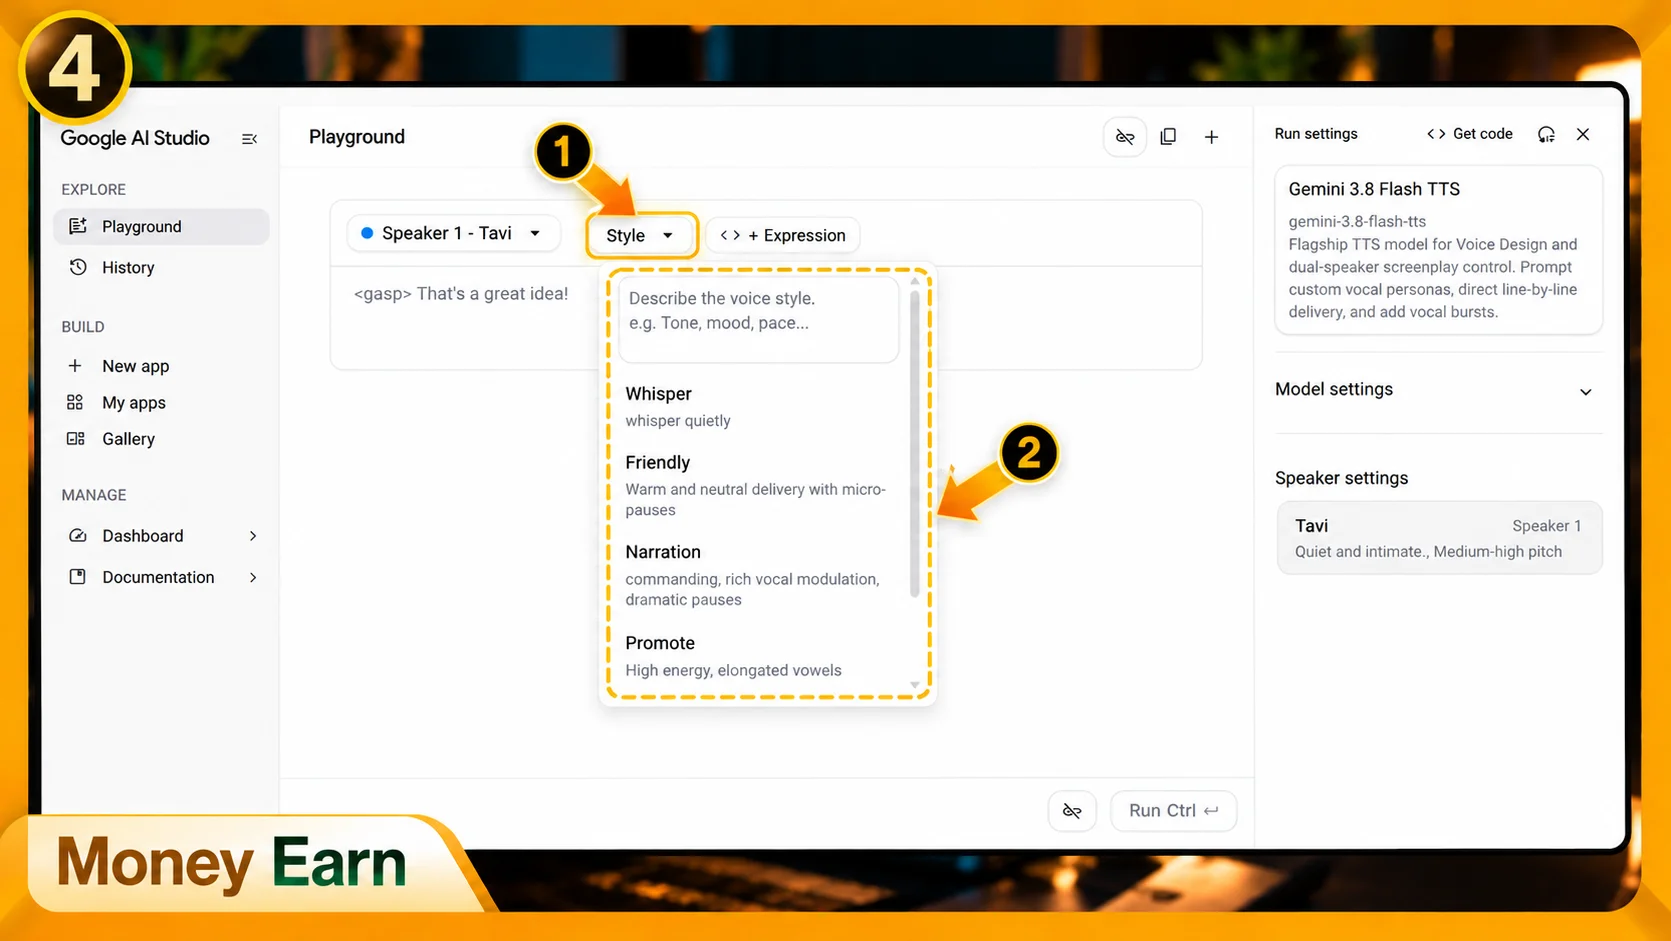
Task: Click the headset icon in Run settings
Action: [x=1546, y=134]
